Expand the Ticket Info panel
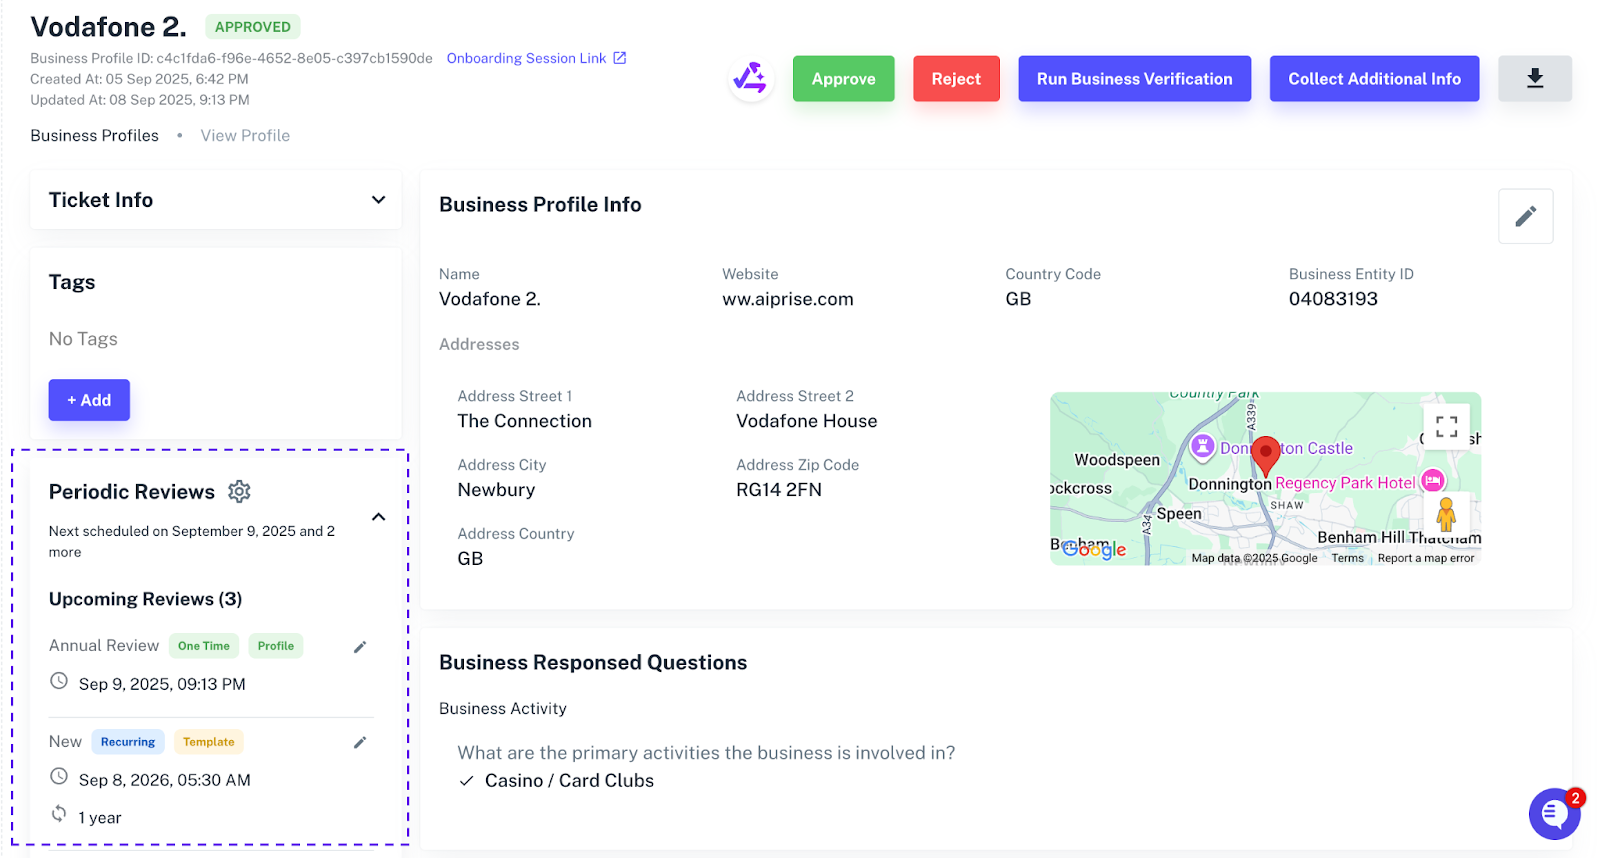 pyautogui.click(x=378, y=200)
